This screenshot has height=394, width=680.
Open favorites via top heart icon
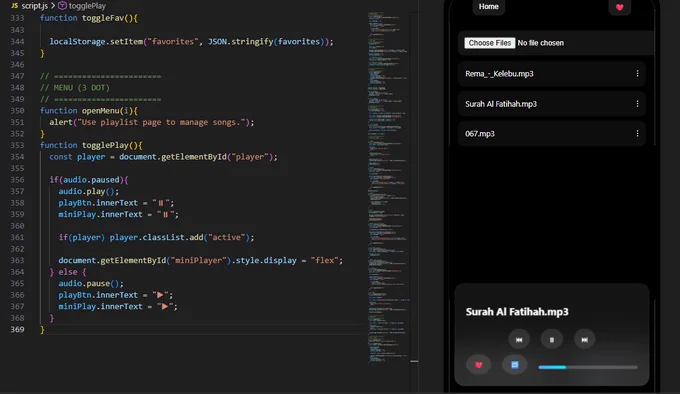619,7
